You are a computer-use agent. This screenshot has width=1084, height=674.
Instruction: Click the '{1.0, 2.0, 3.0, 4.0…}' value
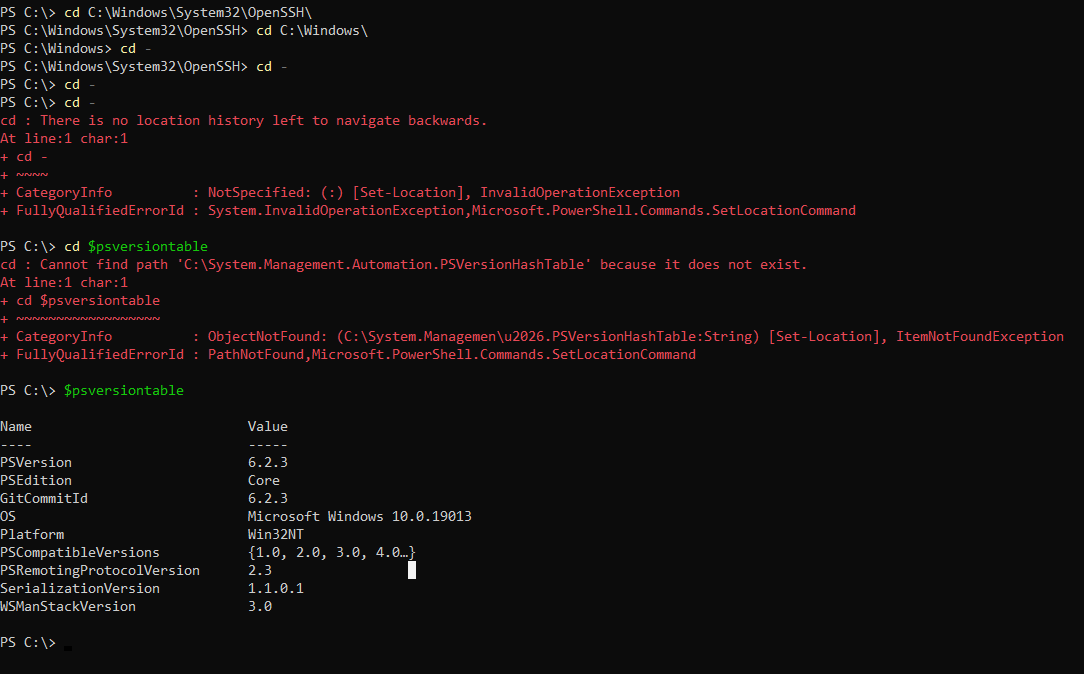coord(332,552)
